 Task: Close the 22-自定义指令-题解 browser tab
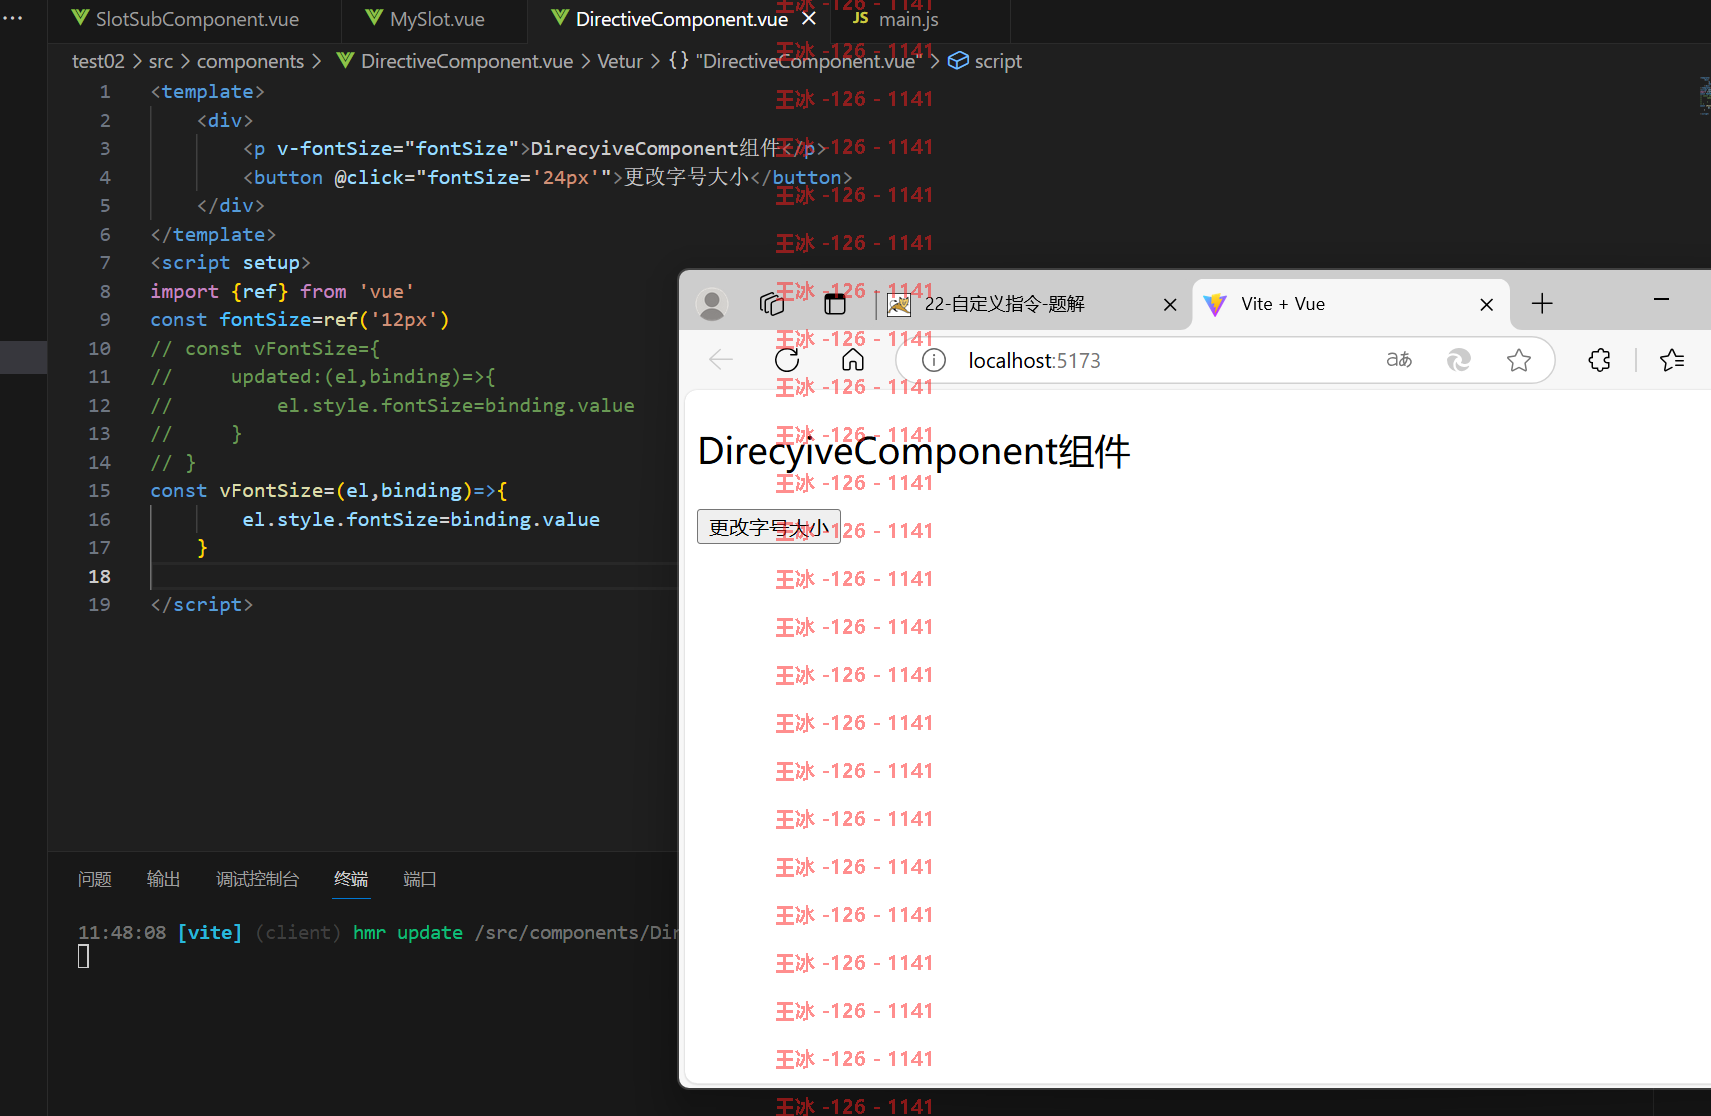click(x=1170, y=305)
